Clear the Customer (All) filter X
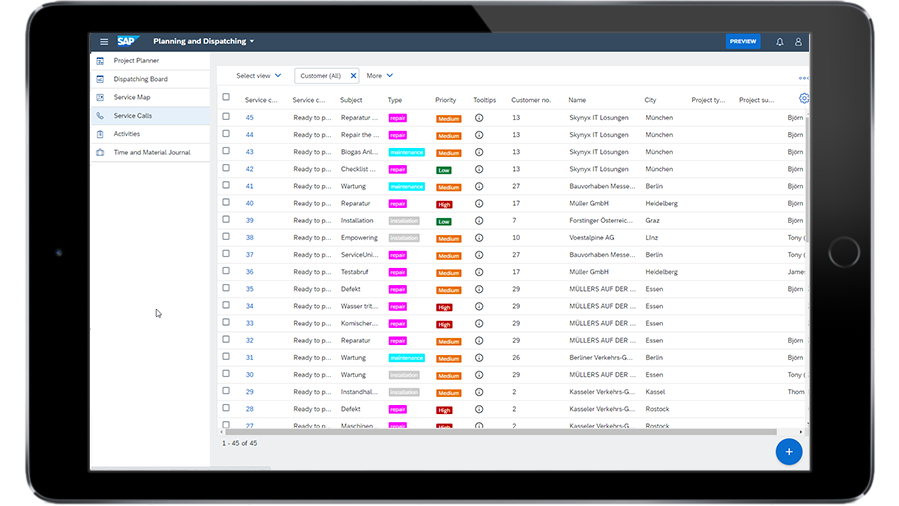Screen dimensions: 899x506 coord(352,76)
